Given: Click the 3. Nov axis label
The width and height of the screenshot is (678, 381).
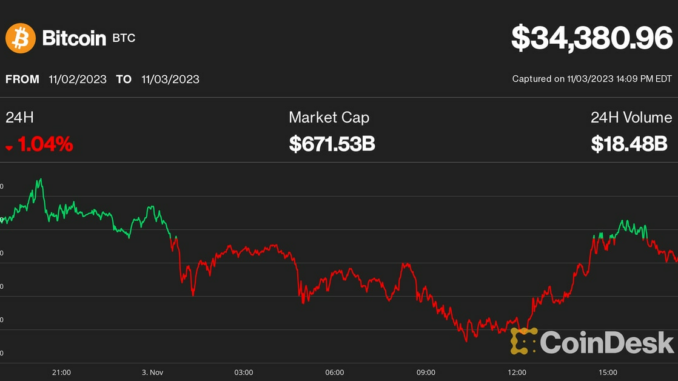Looking at the screenshot, I should [x=152, y=372].
